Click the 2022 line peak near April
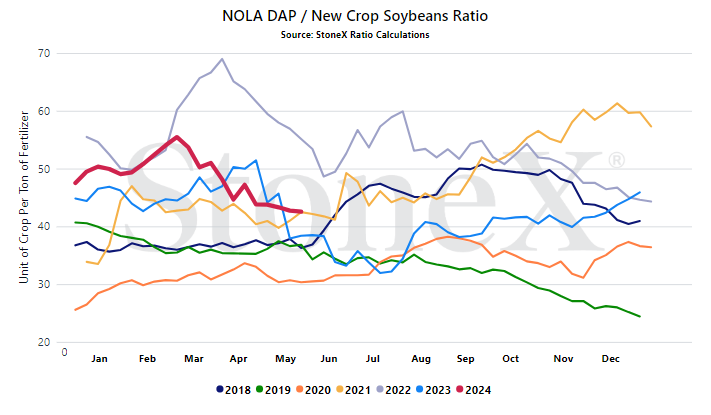This screenshot has height=415, width=711. (x=222, y=59)
